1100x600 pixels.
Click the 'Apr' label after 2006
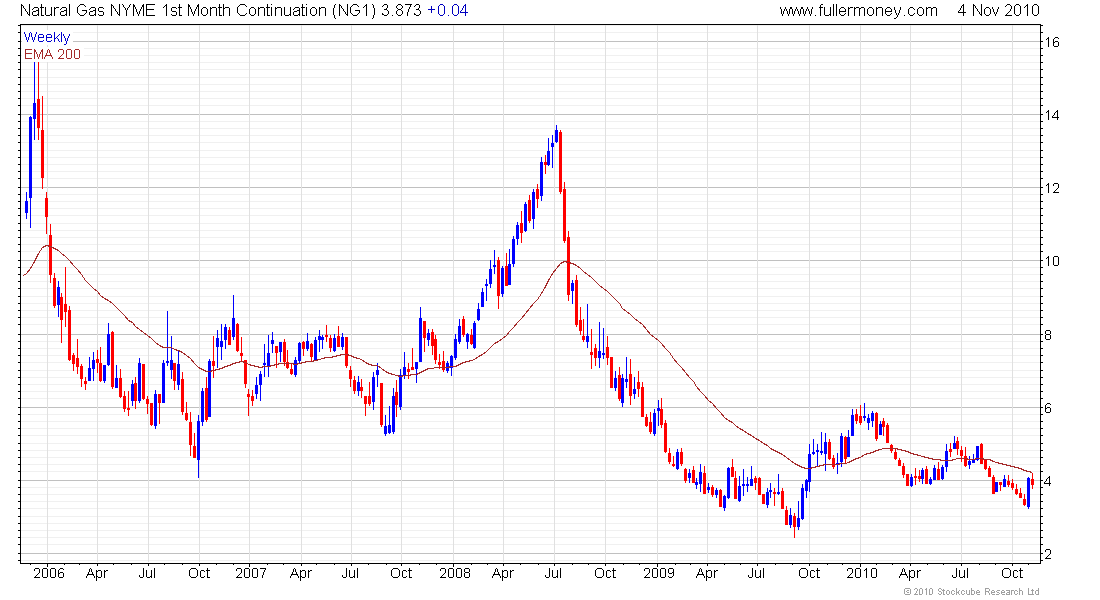pyautogui.click(x=97, y=573)
